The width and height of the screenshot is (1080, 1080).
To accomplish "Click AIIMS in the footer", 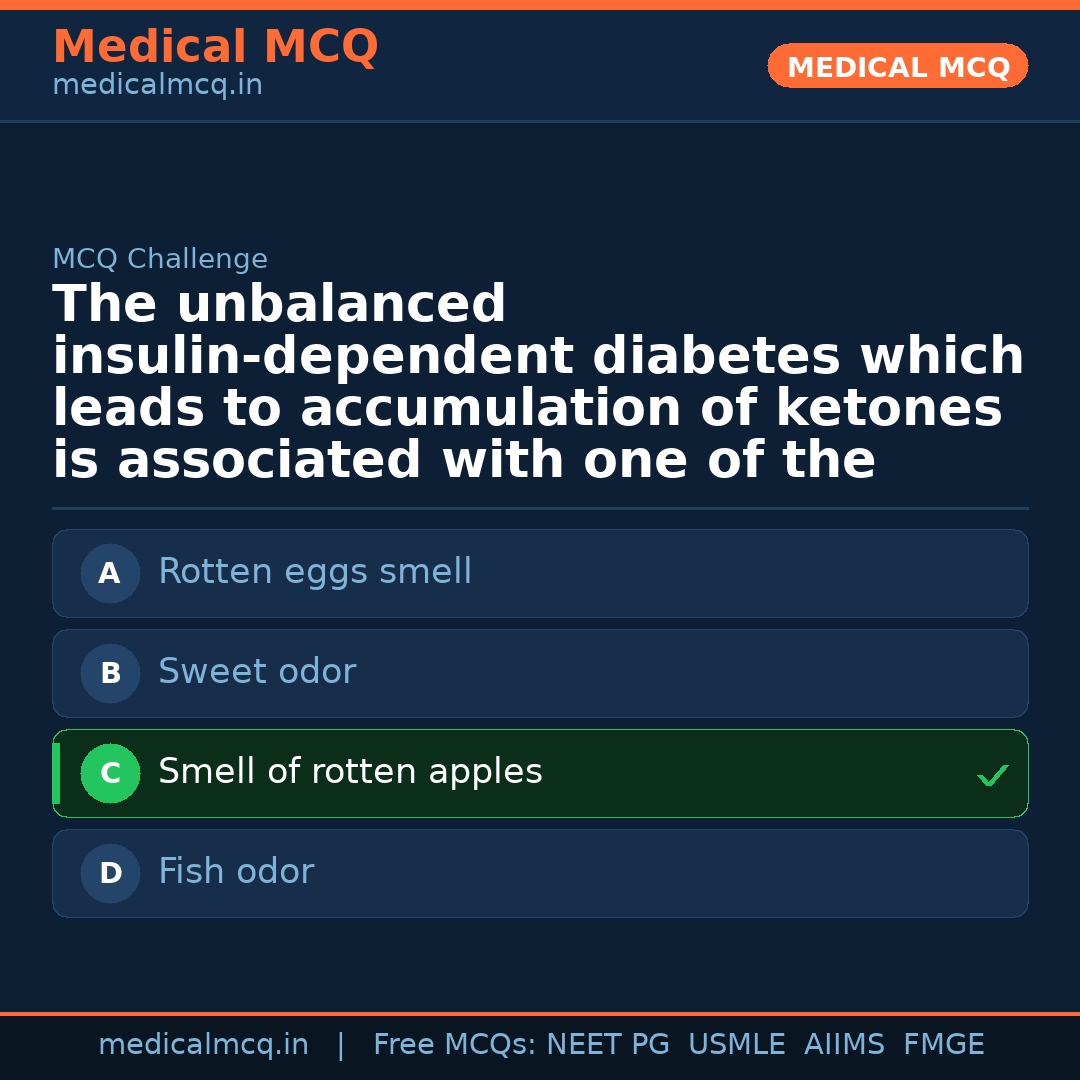I will tap(844, 1045).
